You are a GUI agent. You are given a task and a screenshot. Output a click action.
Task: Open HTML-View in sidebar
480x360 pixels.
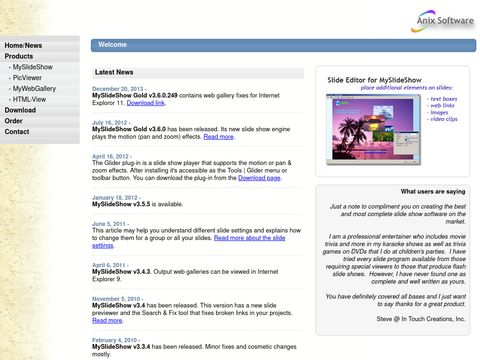(x=29, y=99)
